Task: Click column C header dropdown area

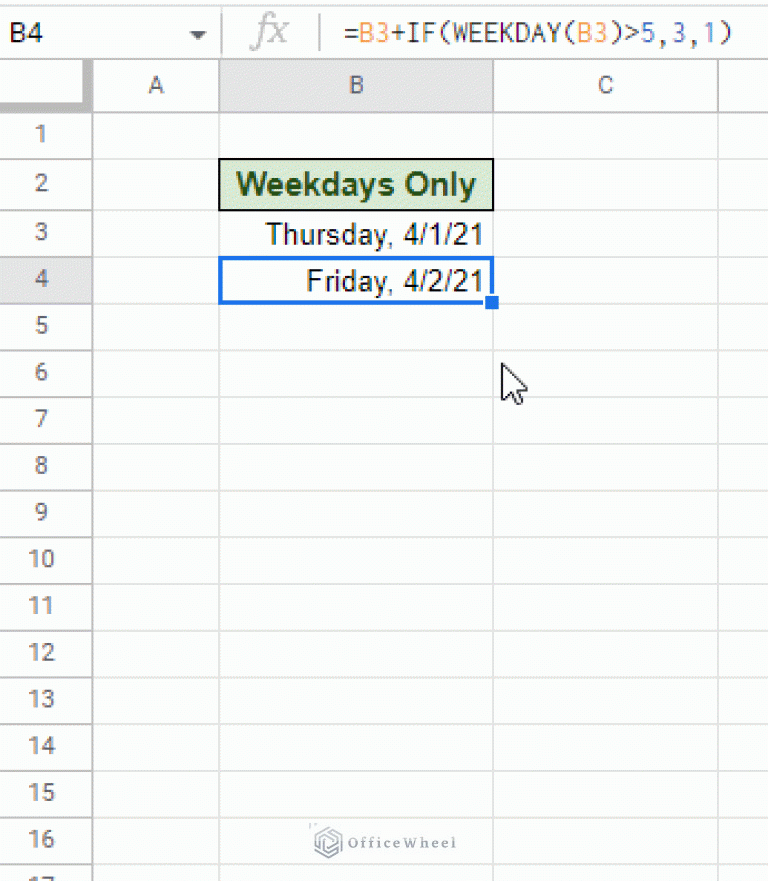Action: point(605,85)
